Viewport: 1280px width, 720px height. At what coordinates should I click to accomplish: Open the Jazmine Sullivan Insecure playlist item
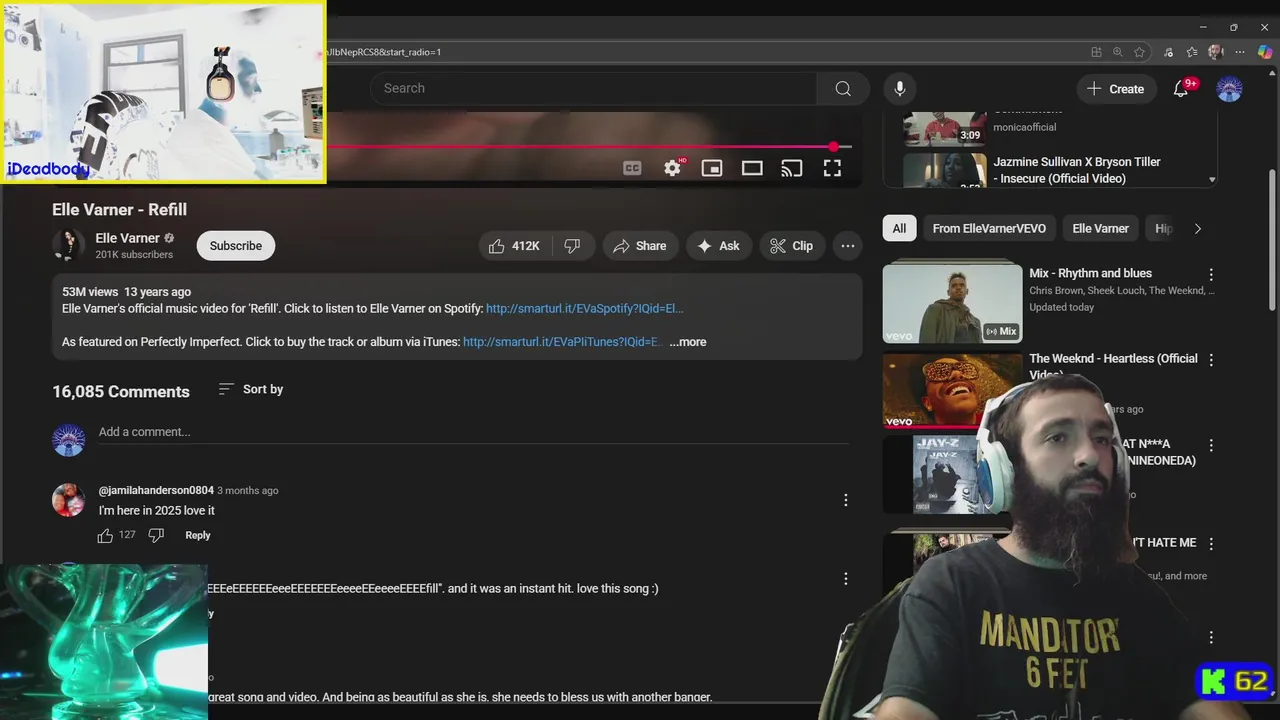(x=1049, y=170)
